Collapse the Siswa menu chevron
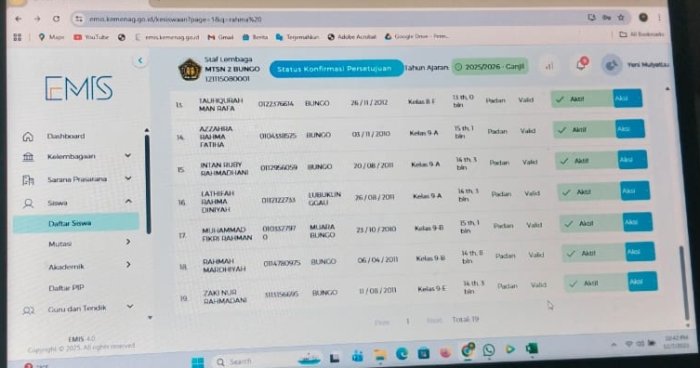The height and width of the screenshot is (368, 700). pos(128,201)
